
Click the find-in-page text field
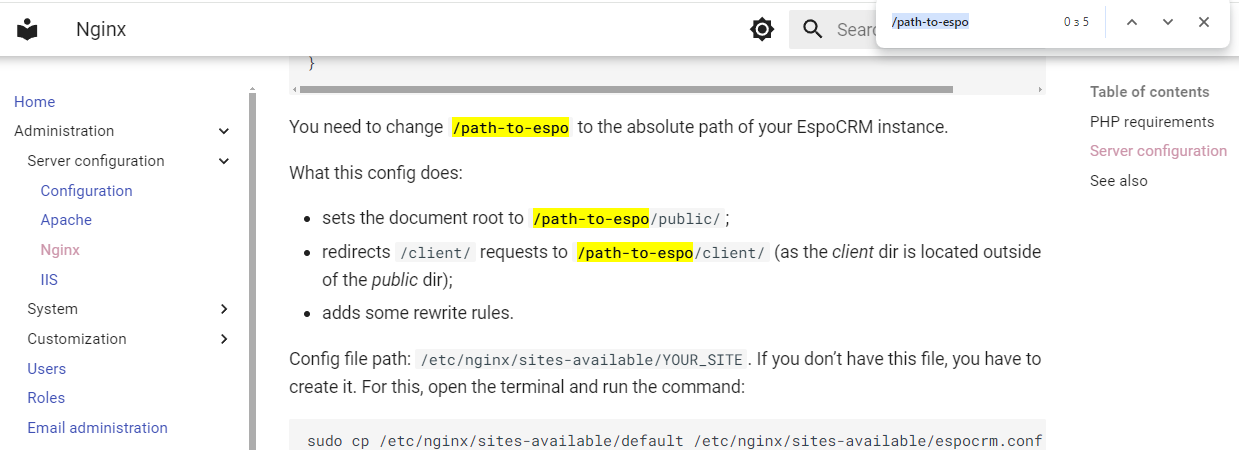coord(970,22)
